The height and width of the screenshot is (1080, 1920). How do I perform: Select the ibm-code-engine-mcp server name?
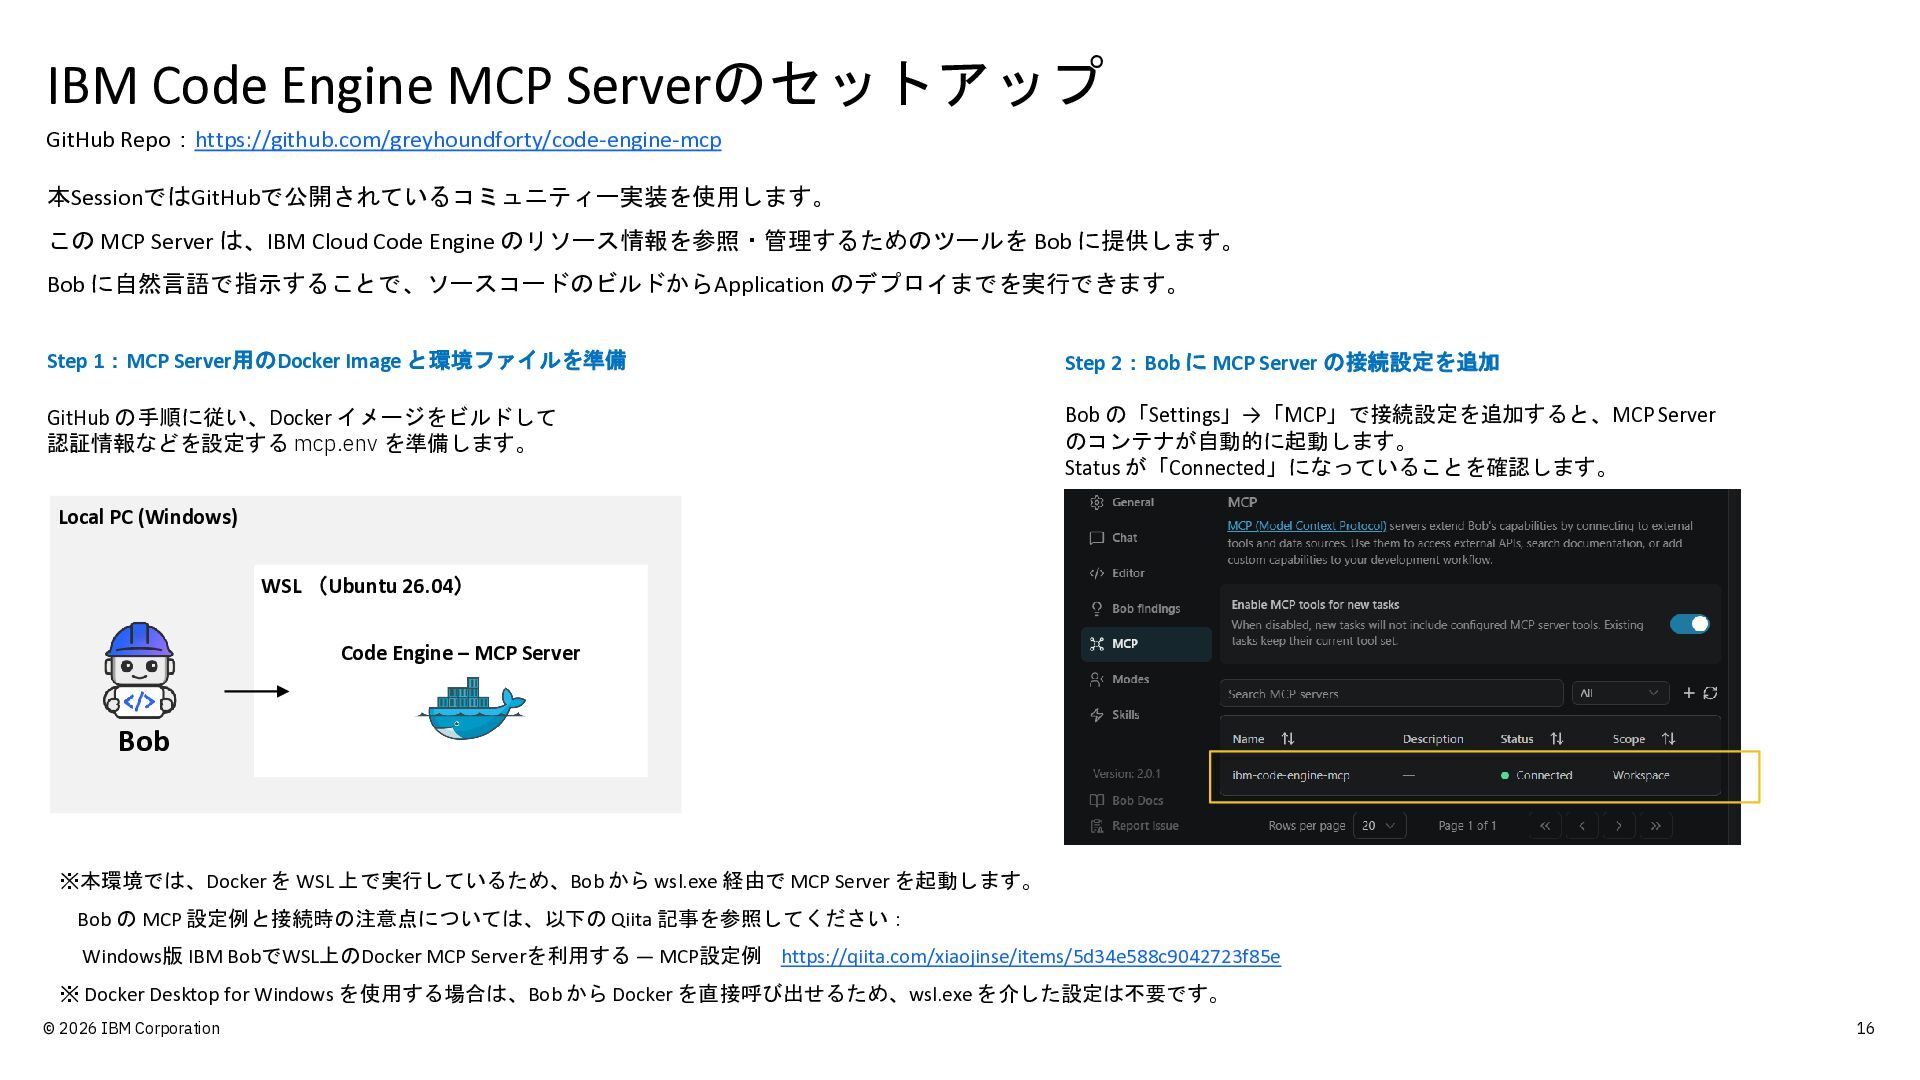coord(1291,776)
